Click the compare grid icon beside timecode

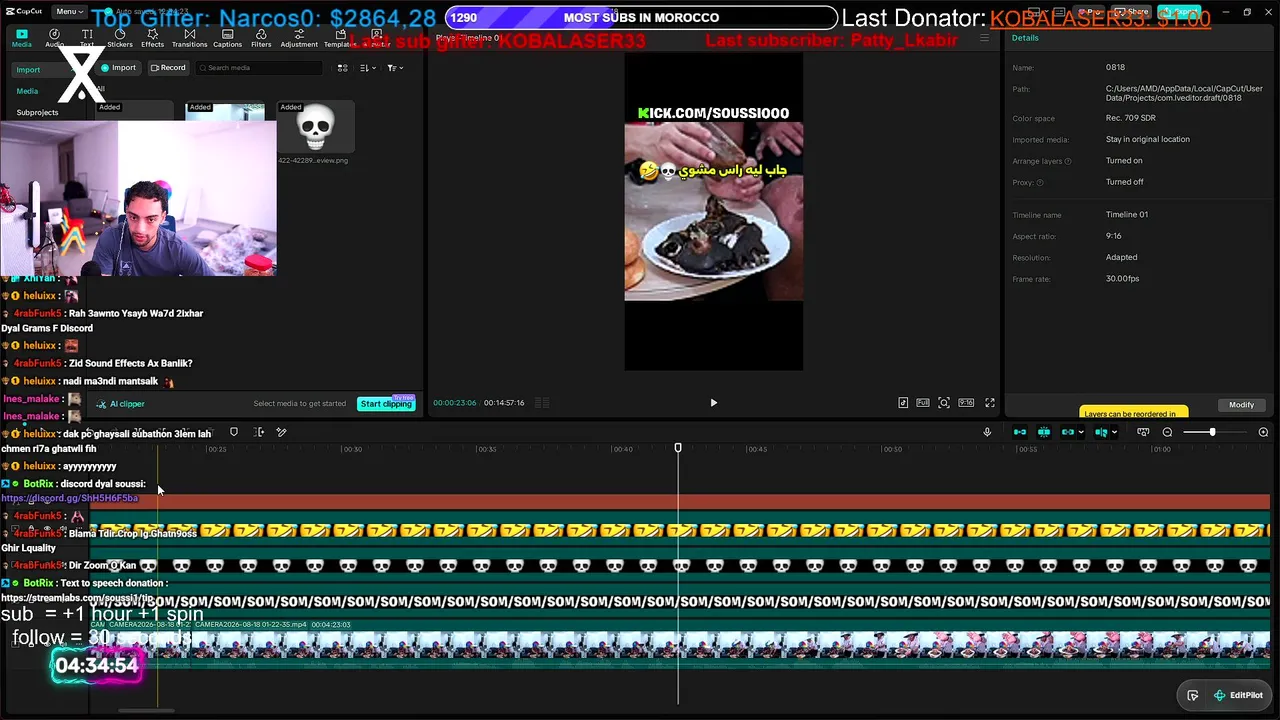(x=542, y=403)
